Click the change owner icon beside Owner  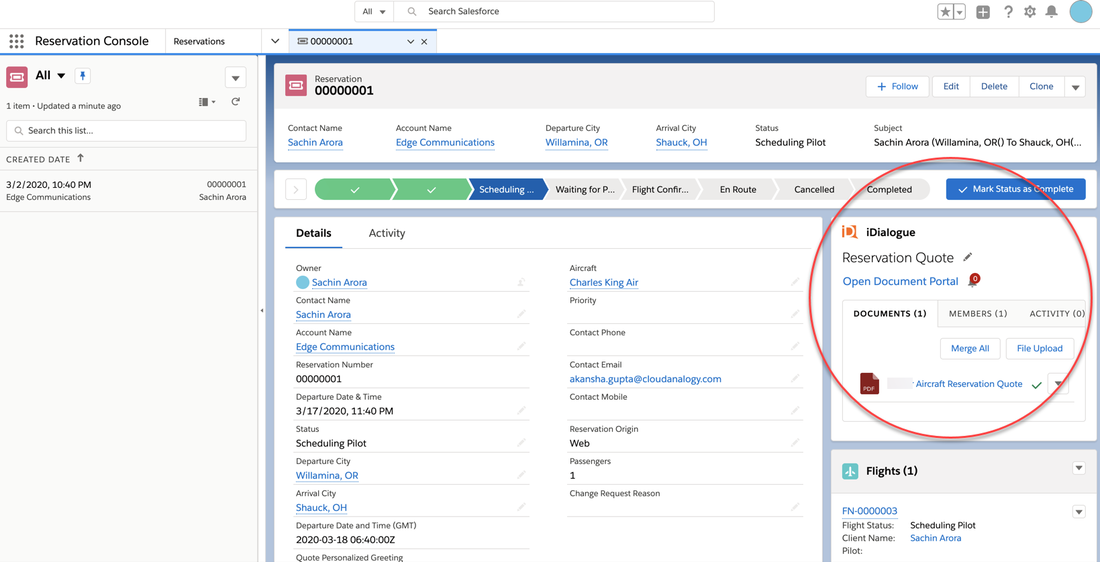[521, 282]
